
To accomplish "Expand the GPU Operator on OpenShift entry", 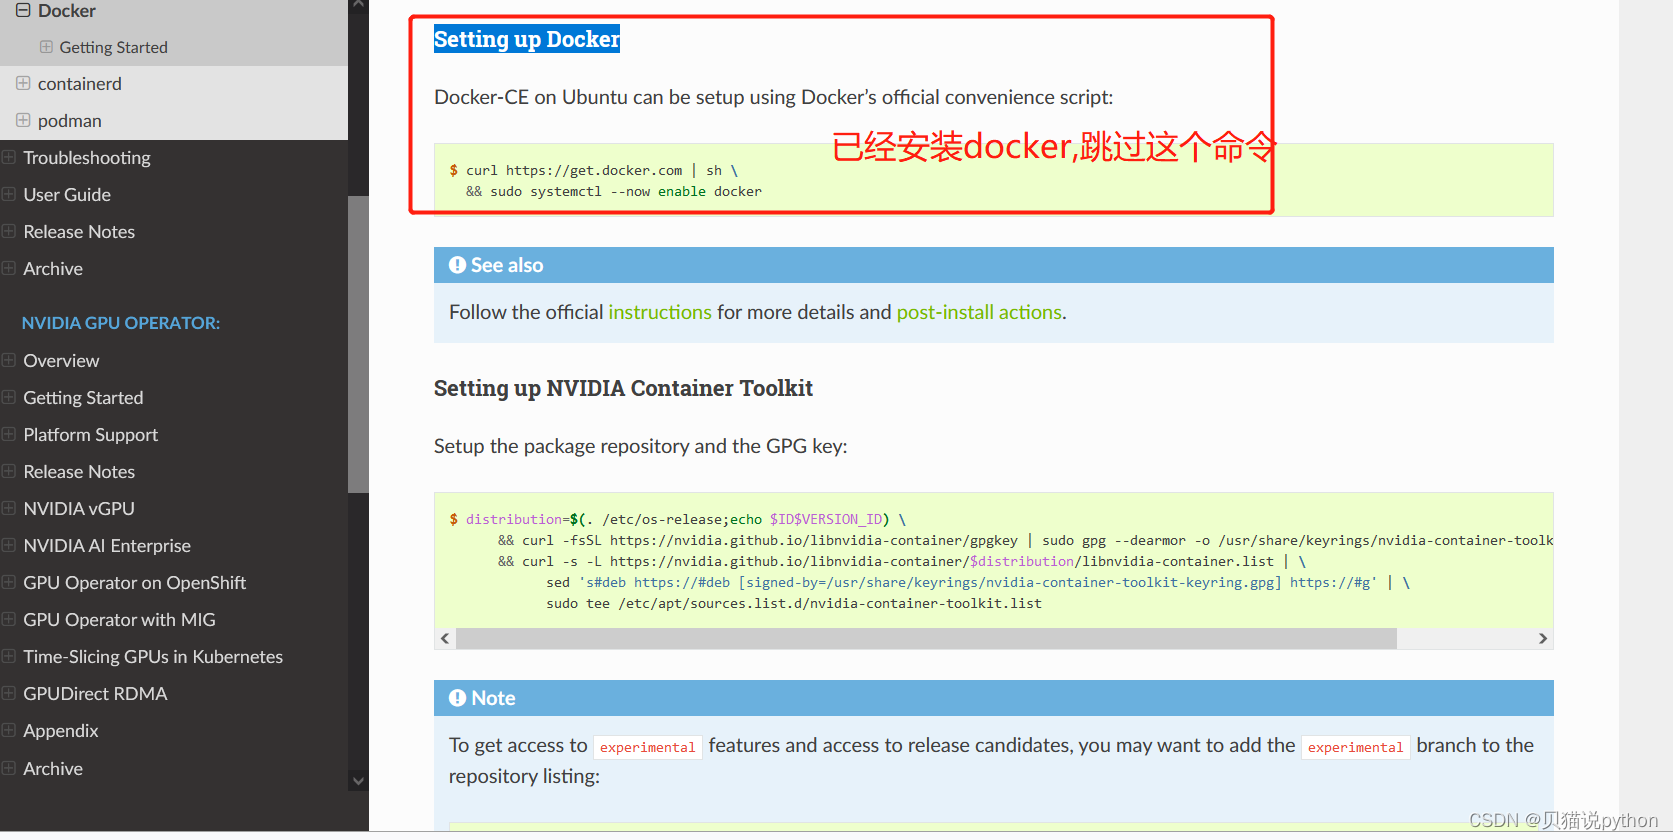I will point(9,582).
